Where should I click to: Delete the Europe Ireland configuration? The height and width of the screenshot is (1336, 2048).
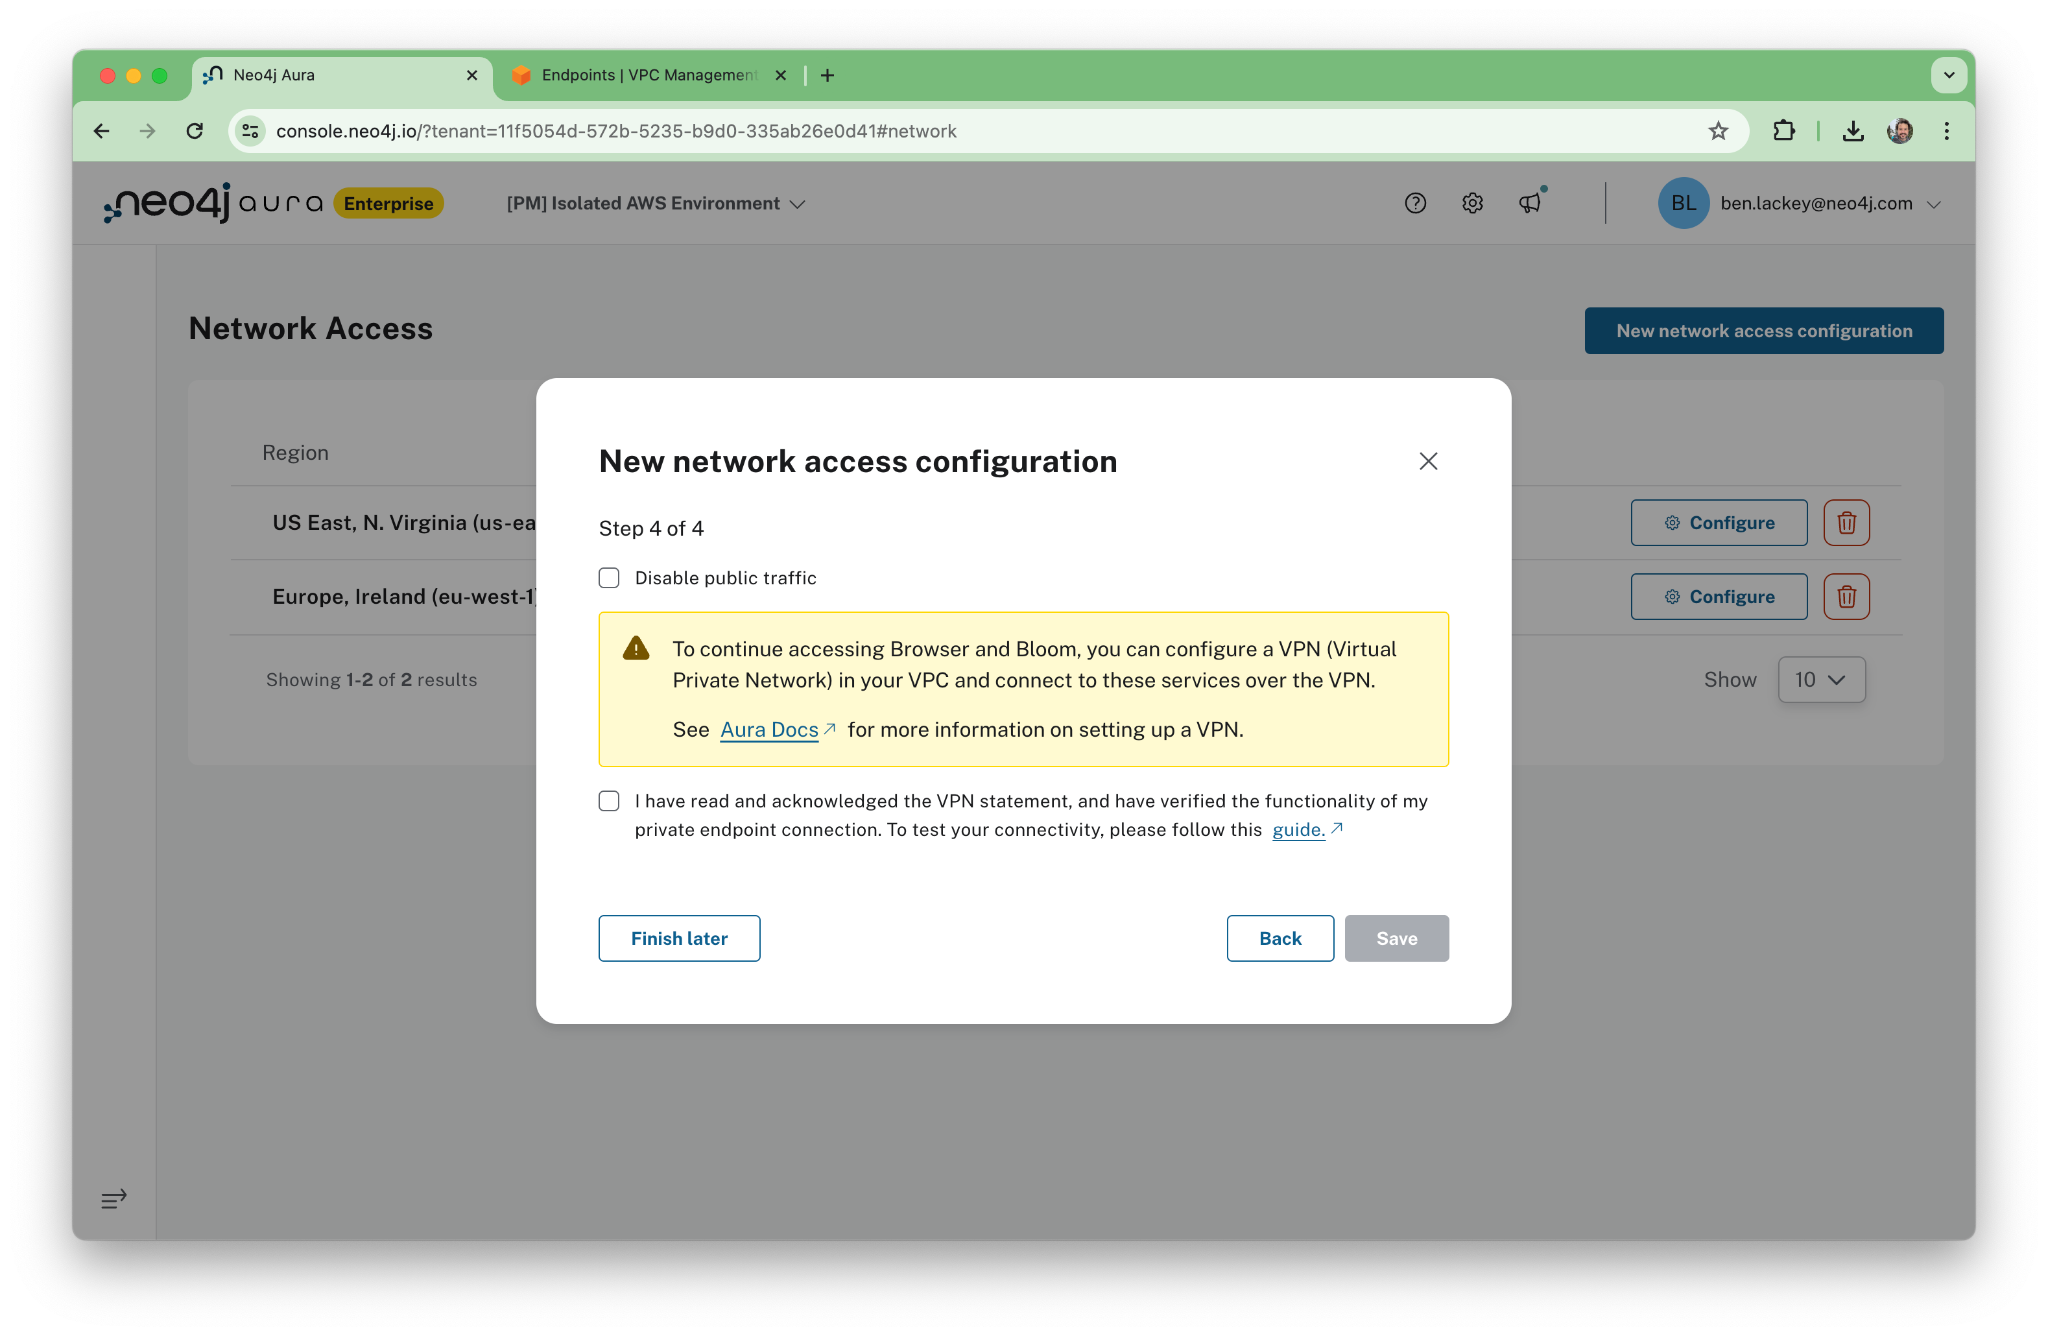(x=1846, y=597)
